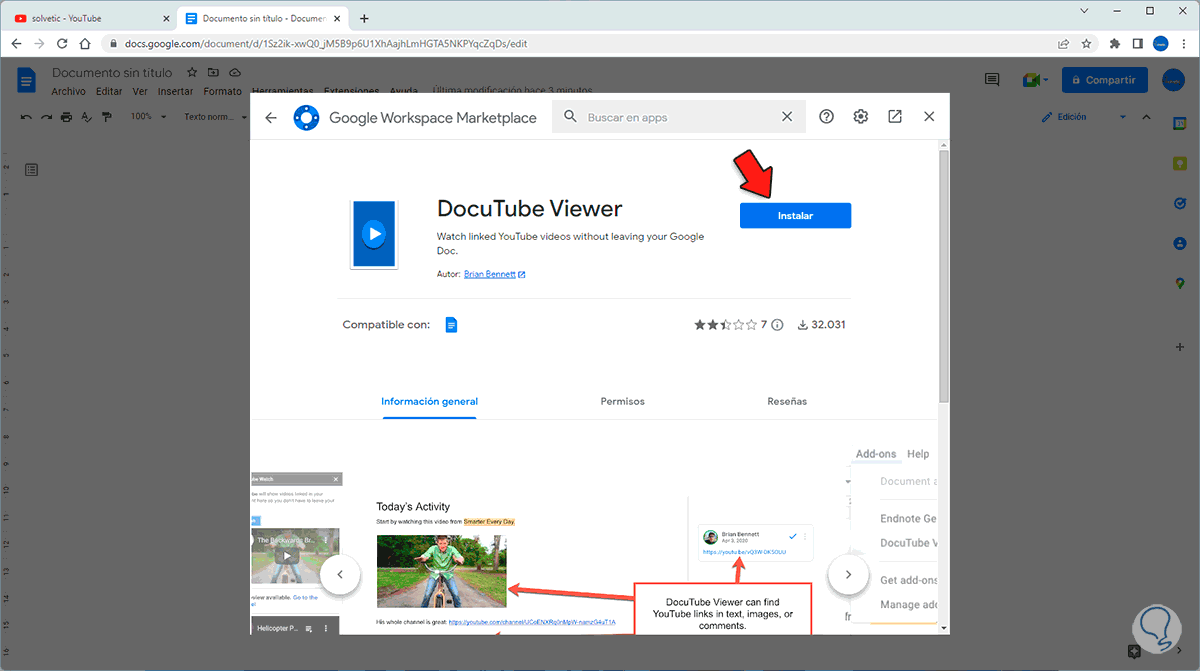This screenshot has width=1200, height=671.
Task: Switch to the Reseñas tab
Action: point(787,401)
